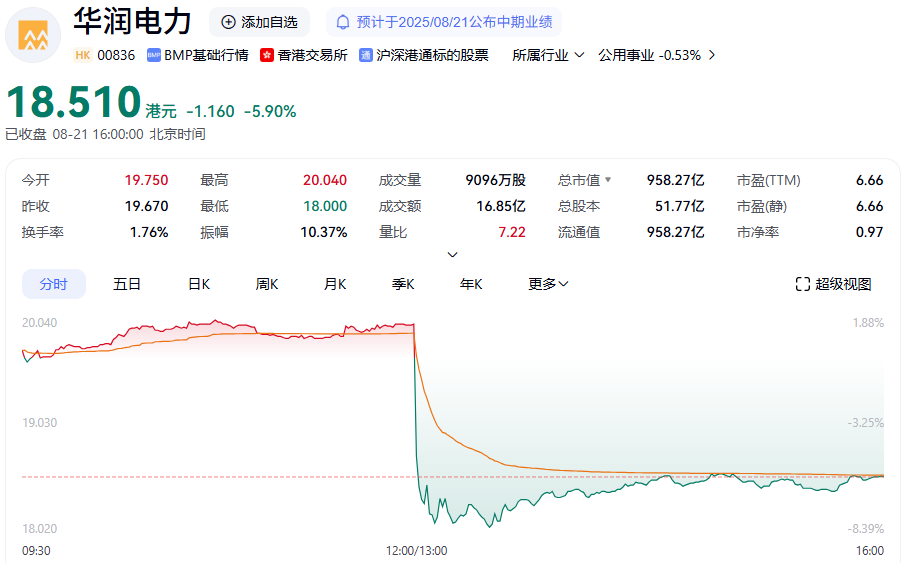The width and height of the screenshot is (909, 563).
Task: Select the 分时 tab
Action: [54, 284]
